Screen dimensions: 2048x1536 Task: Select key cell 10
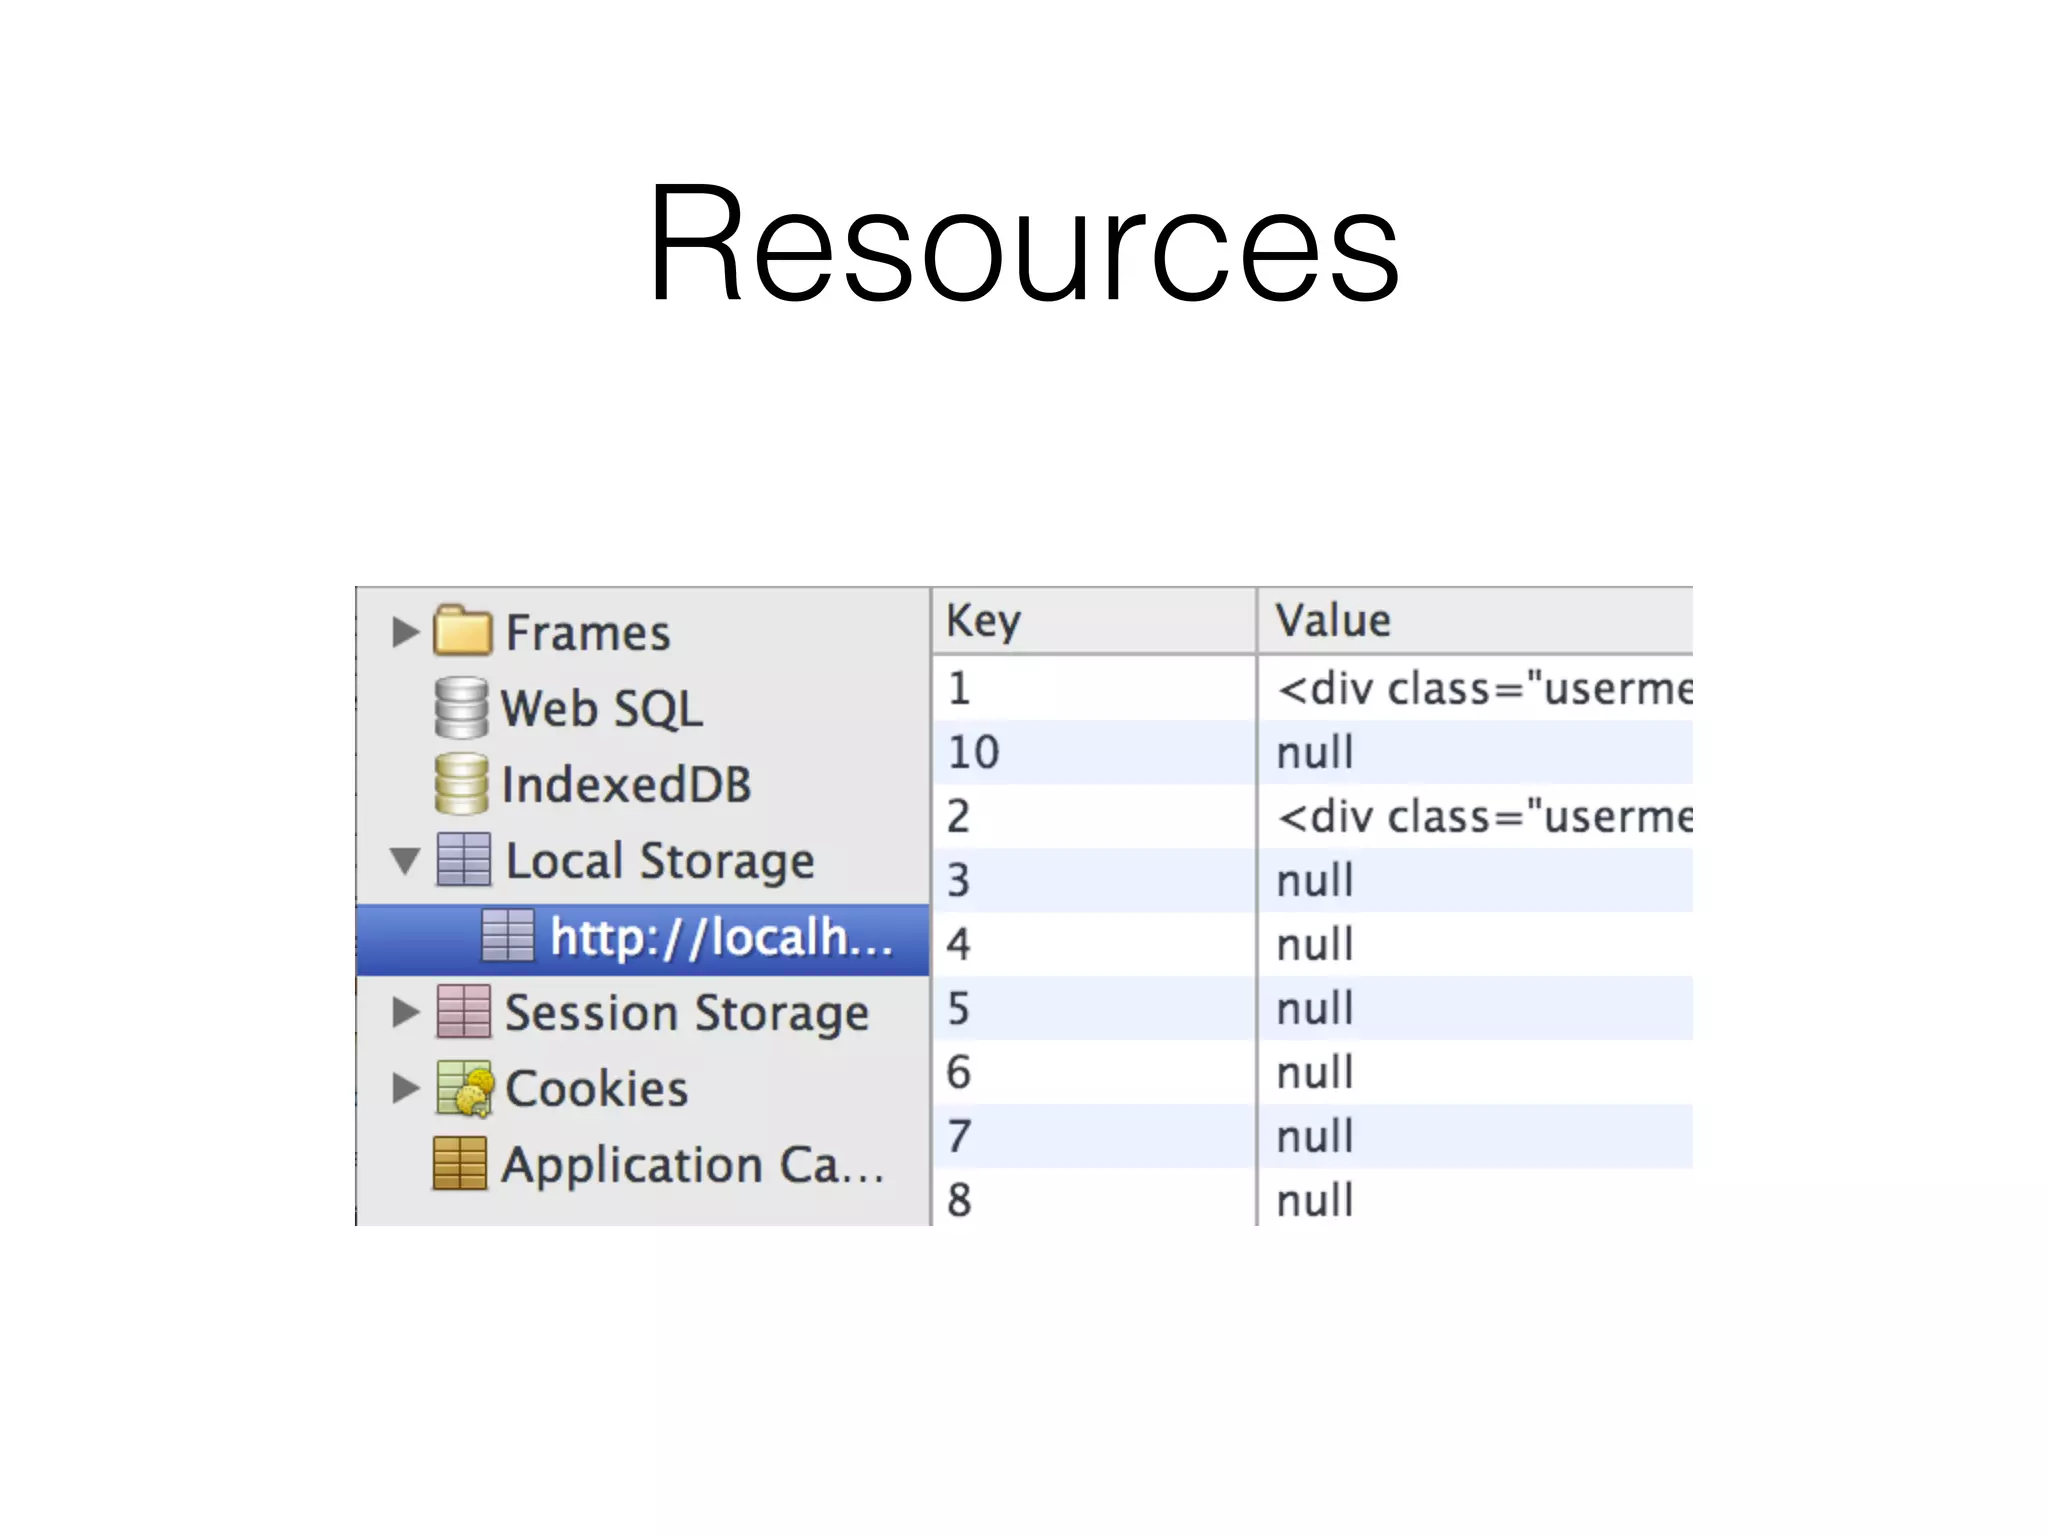click(x=1094, y=752)
